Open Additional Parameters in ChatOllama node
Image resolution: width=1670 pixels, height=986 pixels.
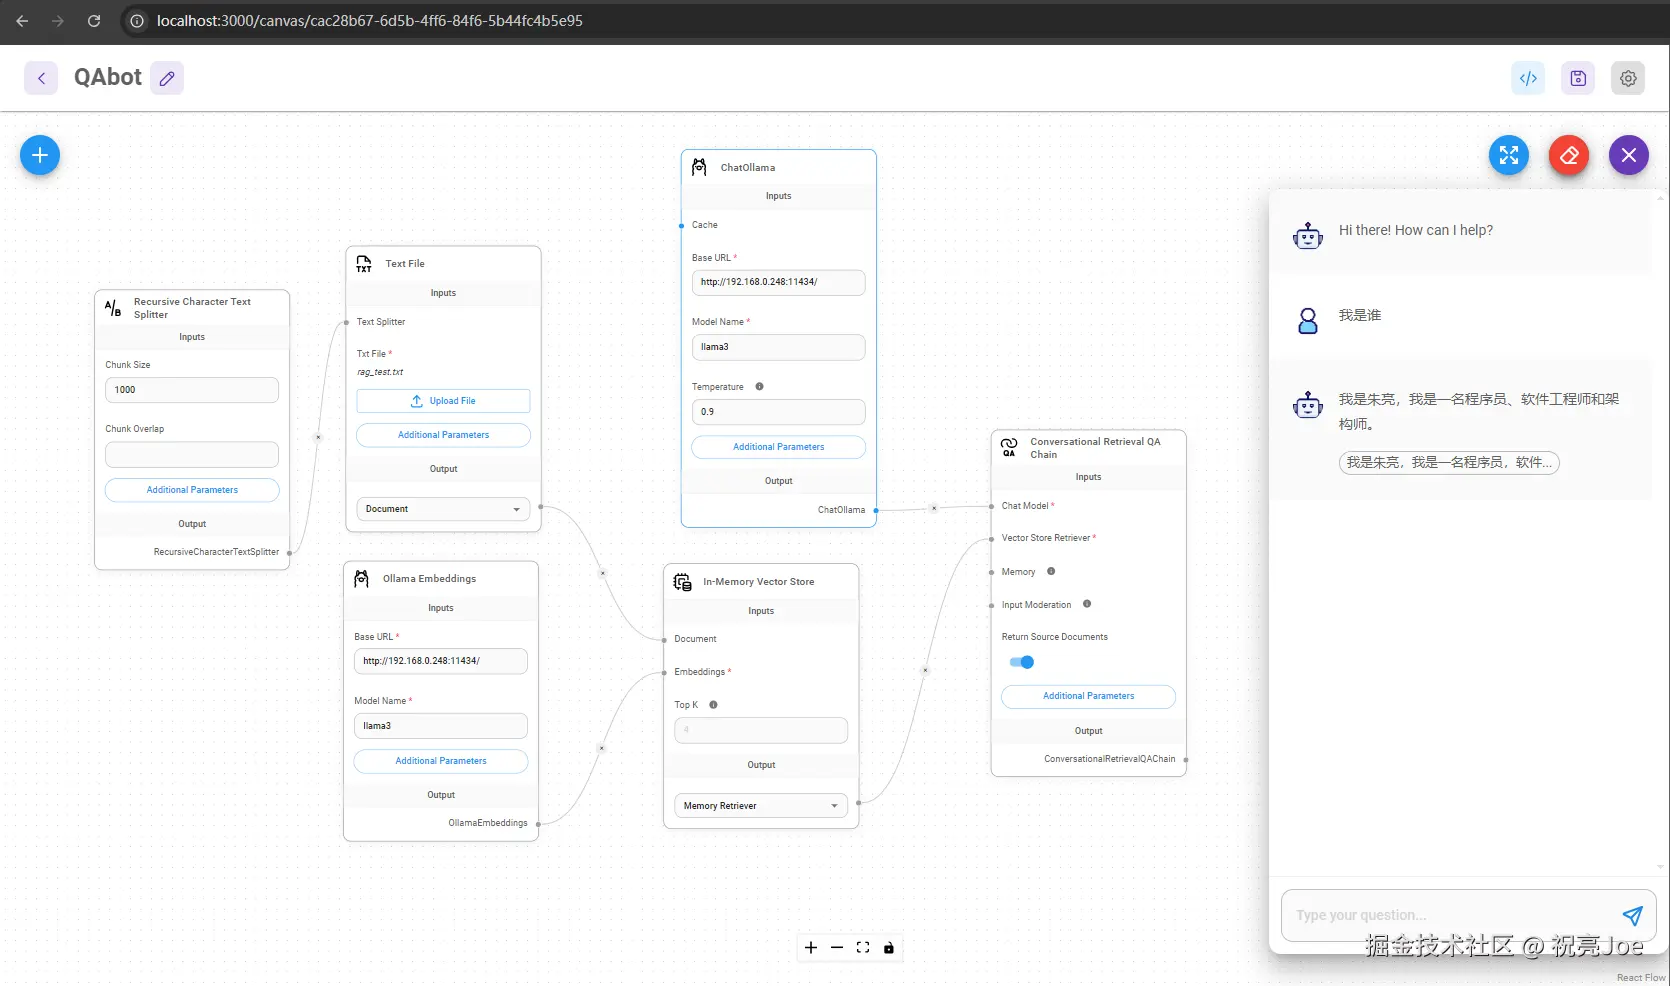click(778, 447)
